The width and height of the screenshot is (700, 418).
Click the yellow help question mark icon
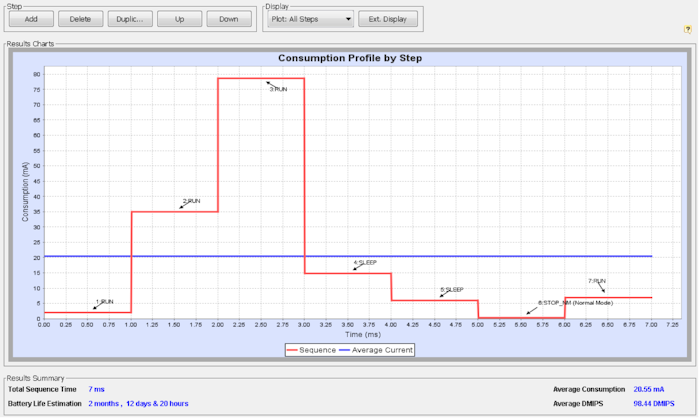tap(688, 30)
